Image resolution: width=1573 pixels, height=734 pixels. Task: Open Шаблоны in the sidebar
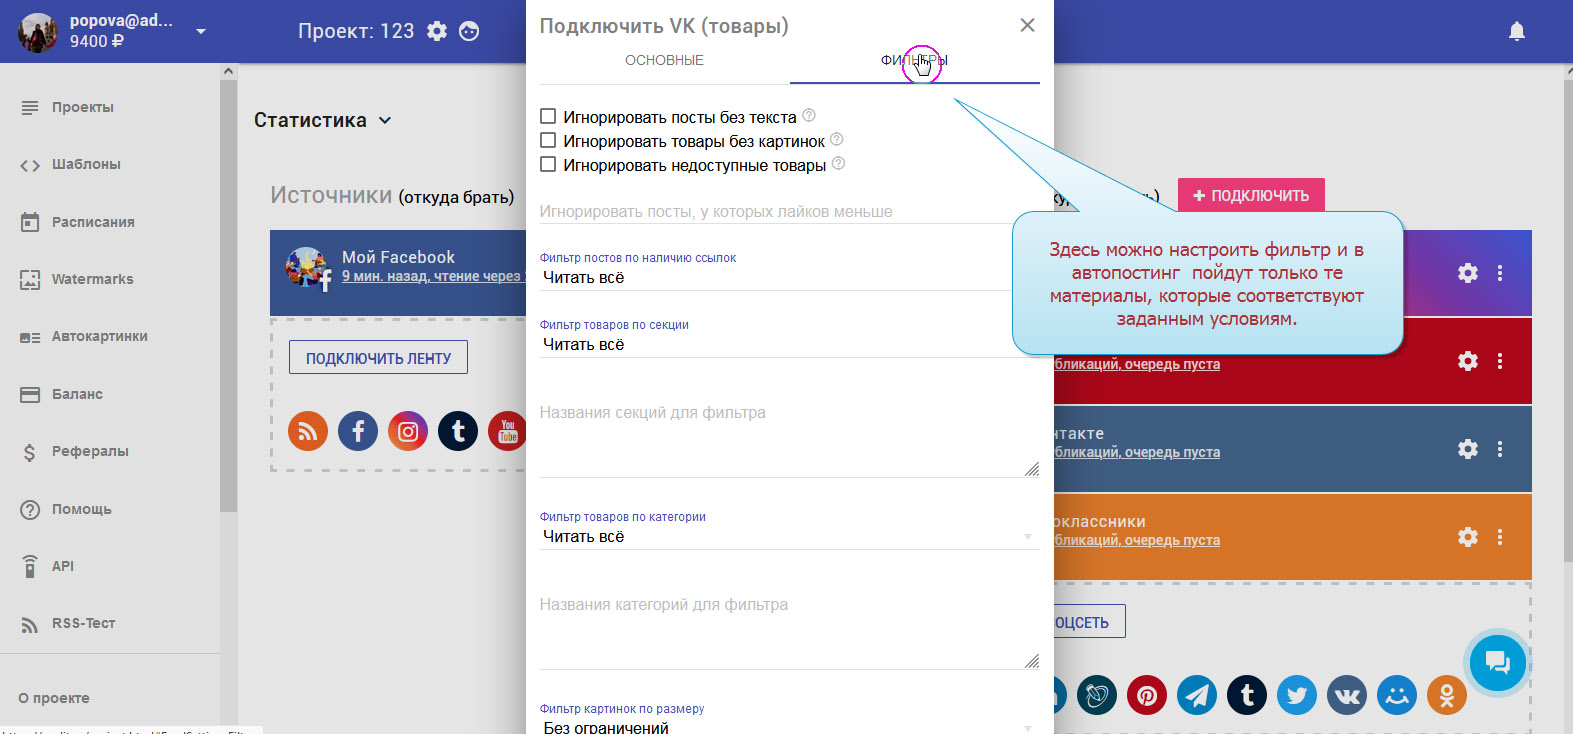coord(86,165)
